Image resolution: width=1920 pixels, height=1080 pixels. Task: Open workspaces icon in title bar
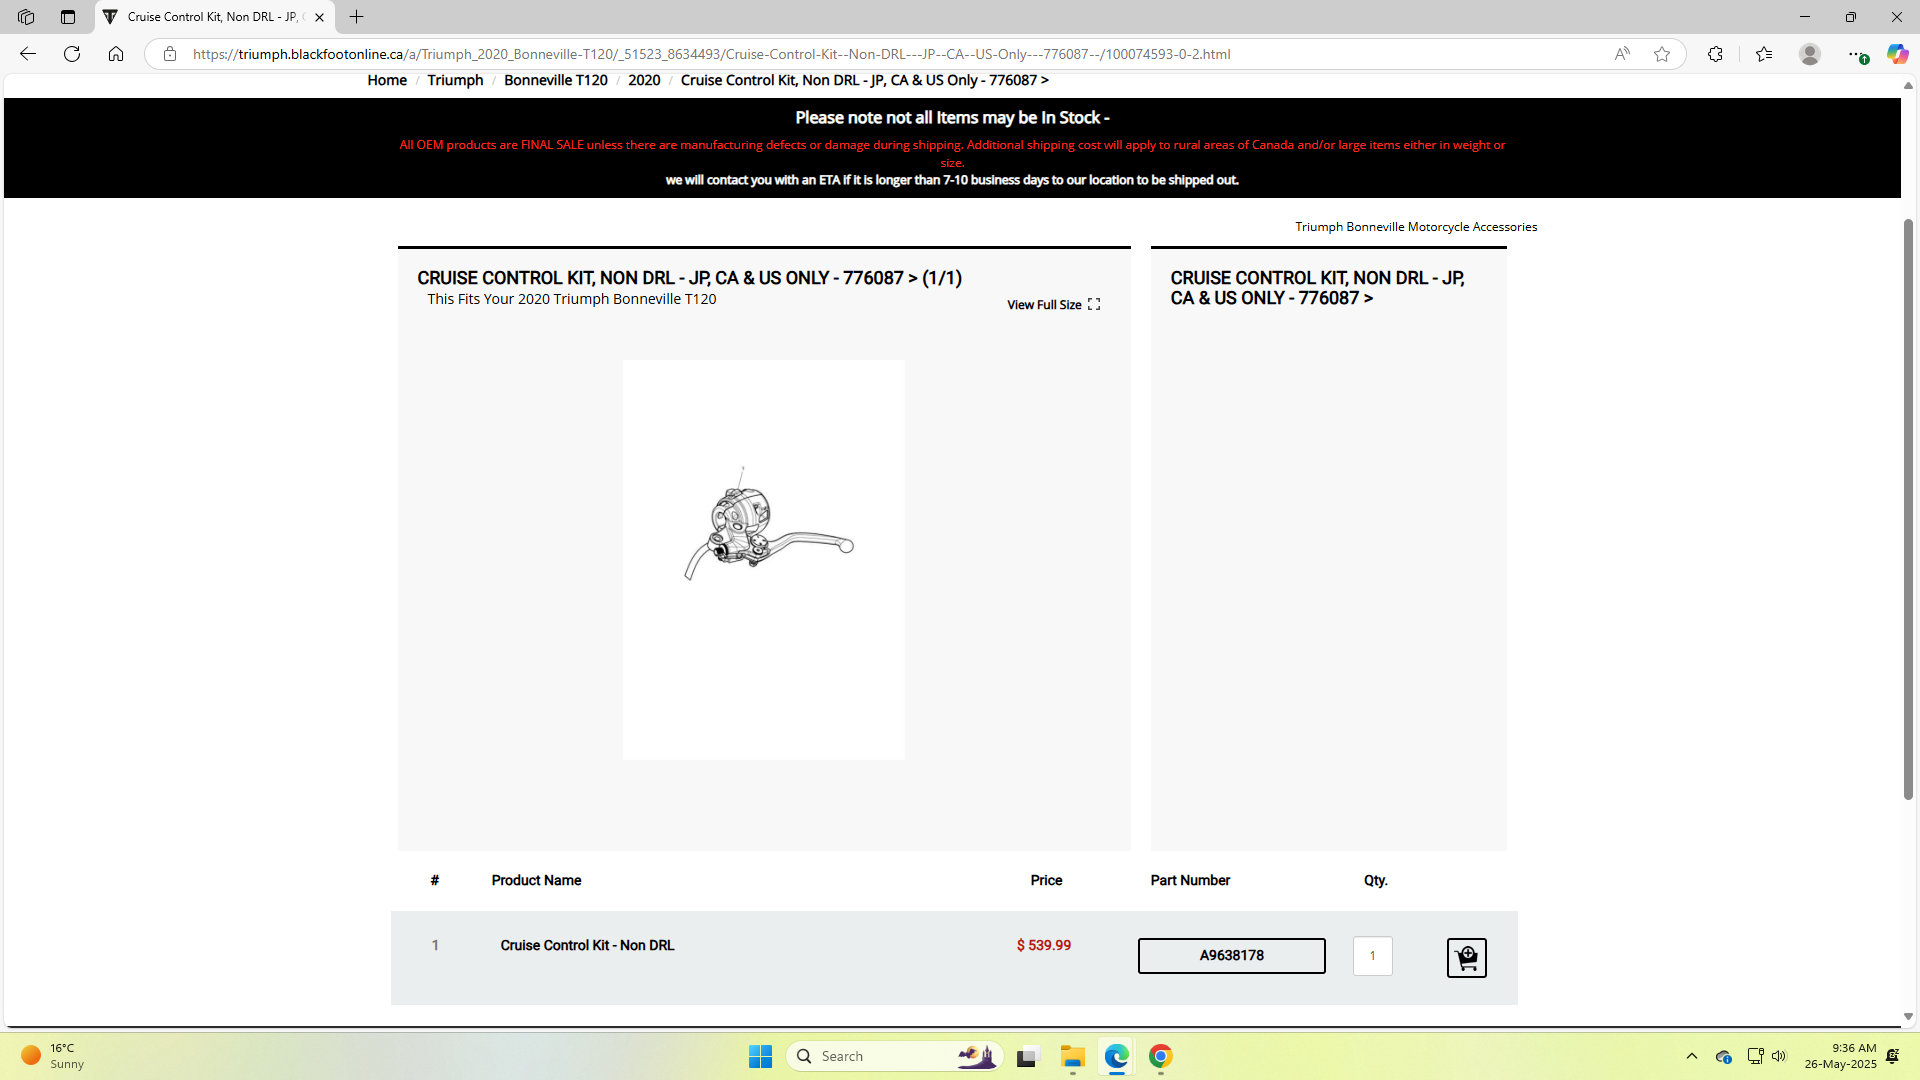pyautogui.click(x=26, y=17)
